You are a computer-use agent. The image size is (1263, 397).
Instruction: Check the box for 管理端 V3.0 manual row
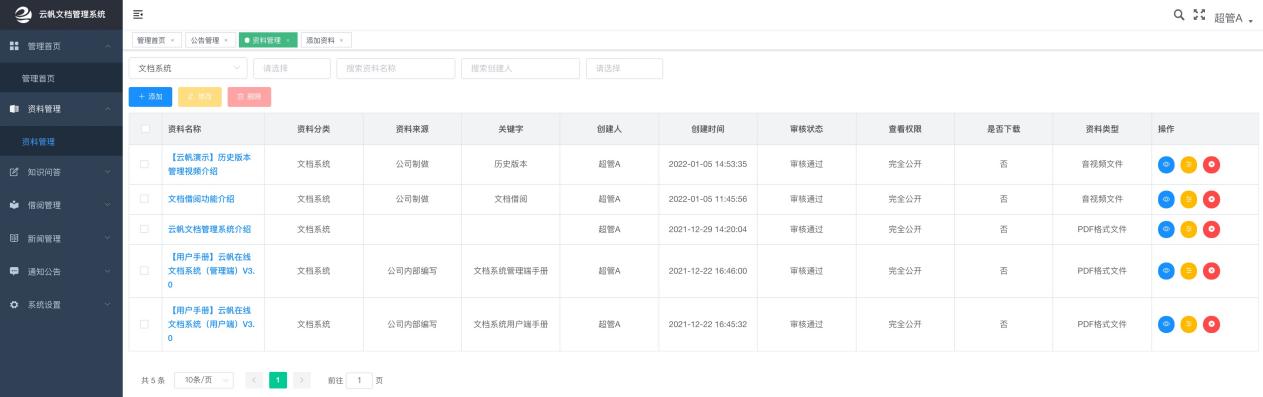click(145, 270)
